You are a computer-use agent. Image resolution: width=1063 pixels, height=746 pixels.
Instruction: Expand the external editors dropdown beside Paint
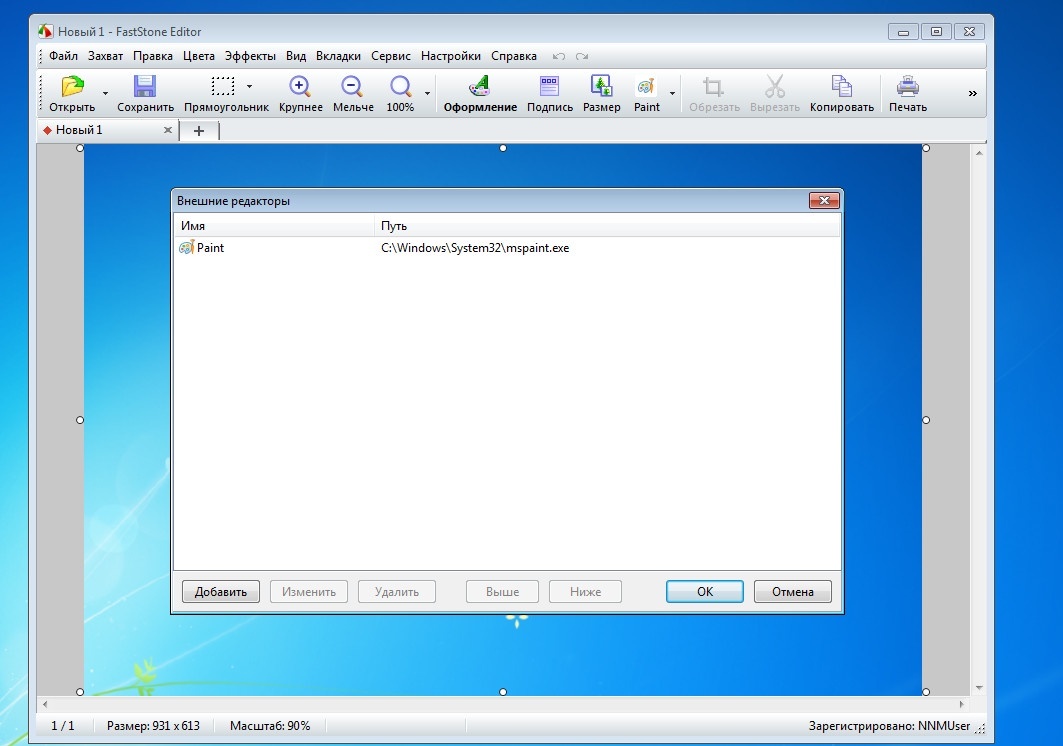click(x=672, y=94)
